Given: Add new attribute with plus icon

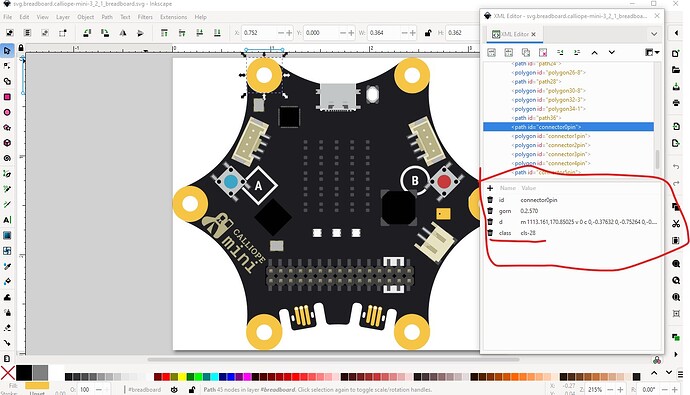Looking at the screenshot, I should (x=490, y=188).
